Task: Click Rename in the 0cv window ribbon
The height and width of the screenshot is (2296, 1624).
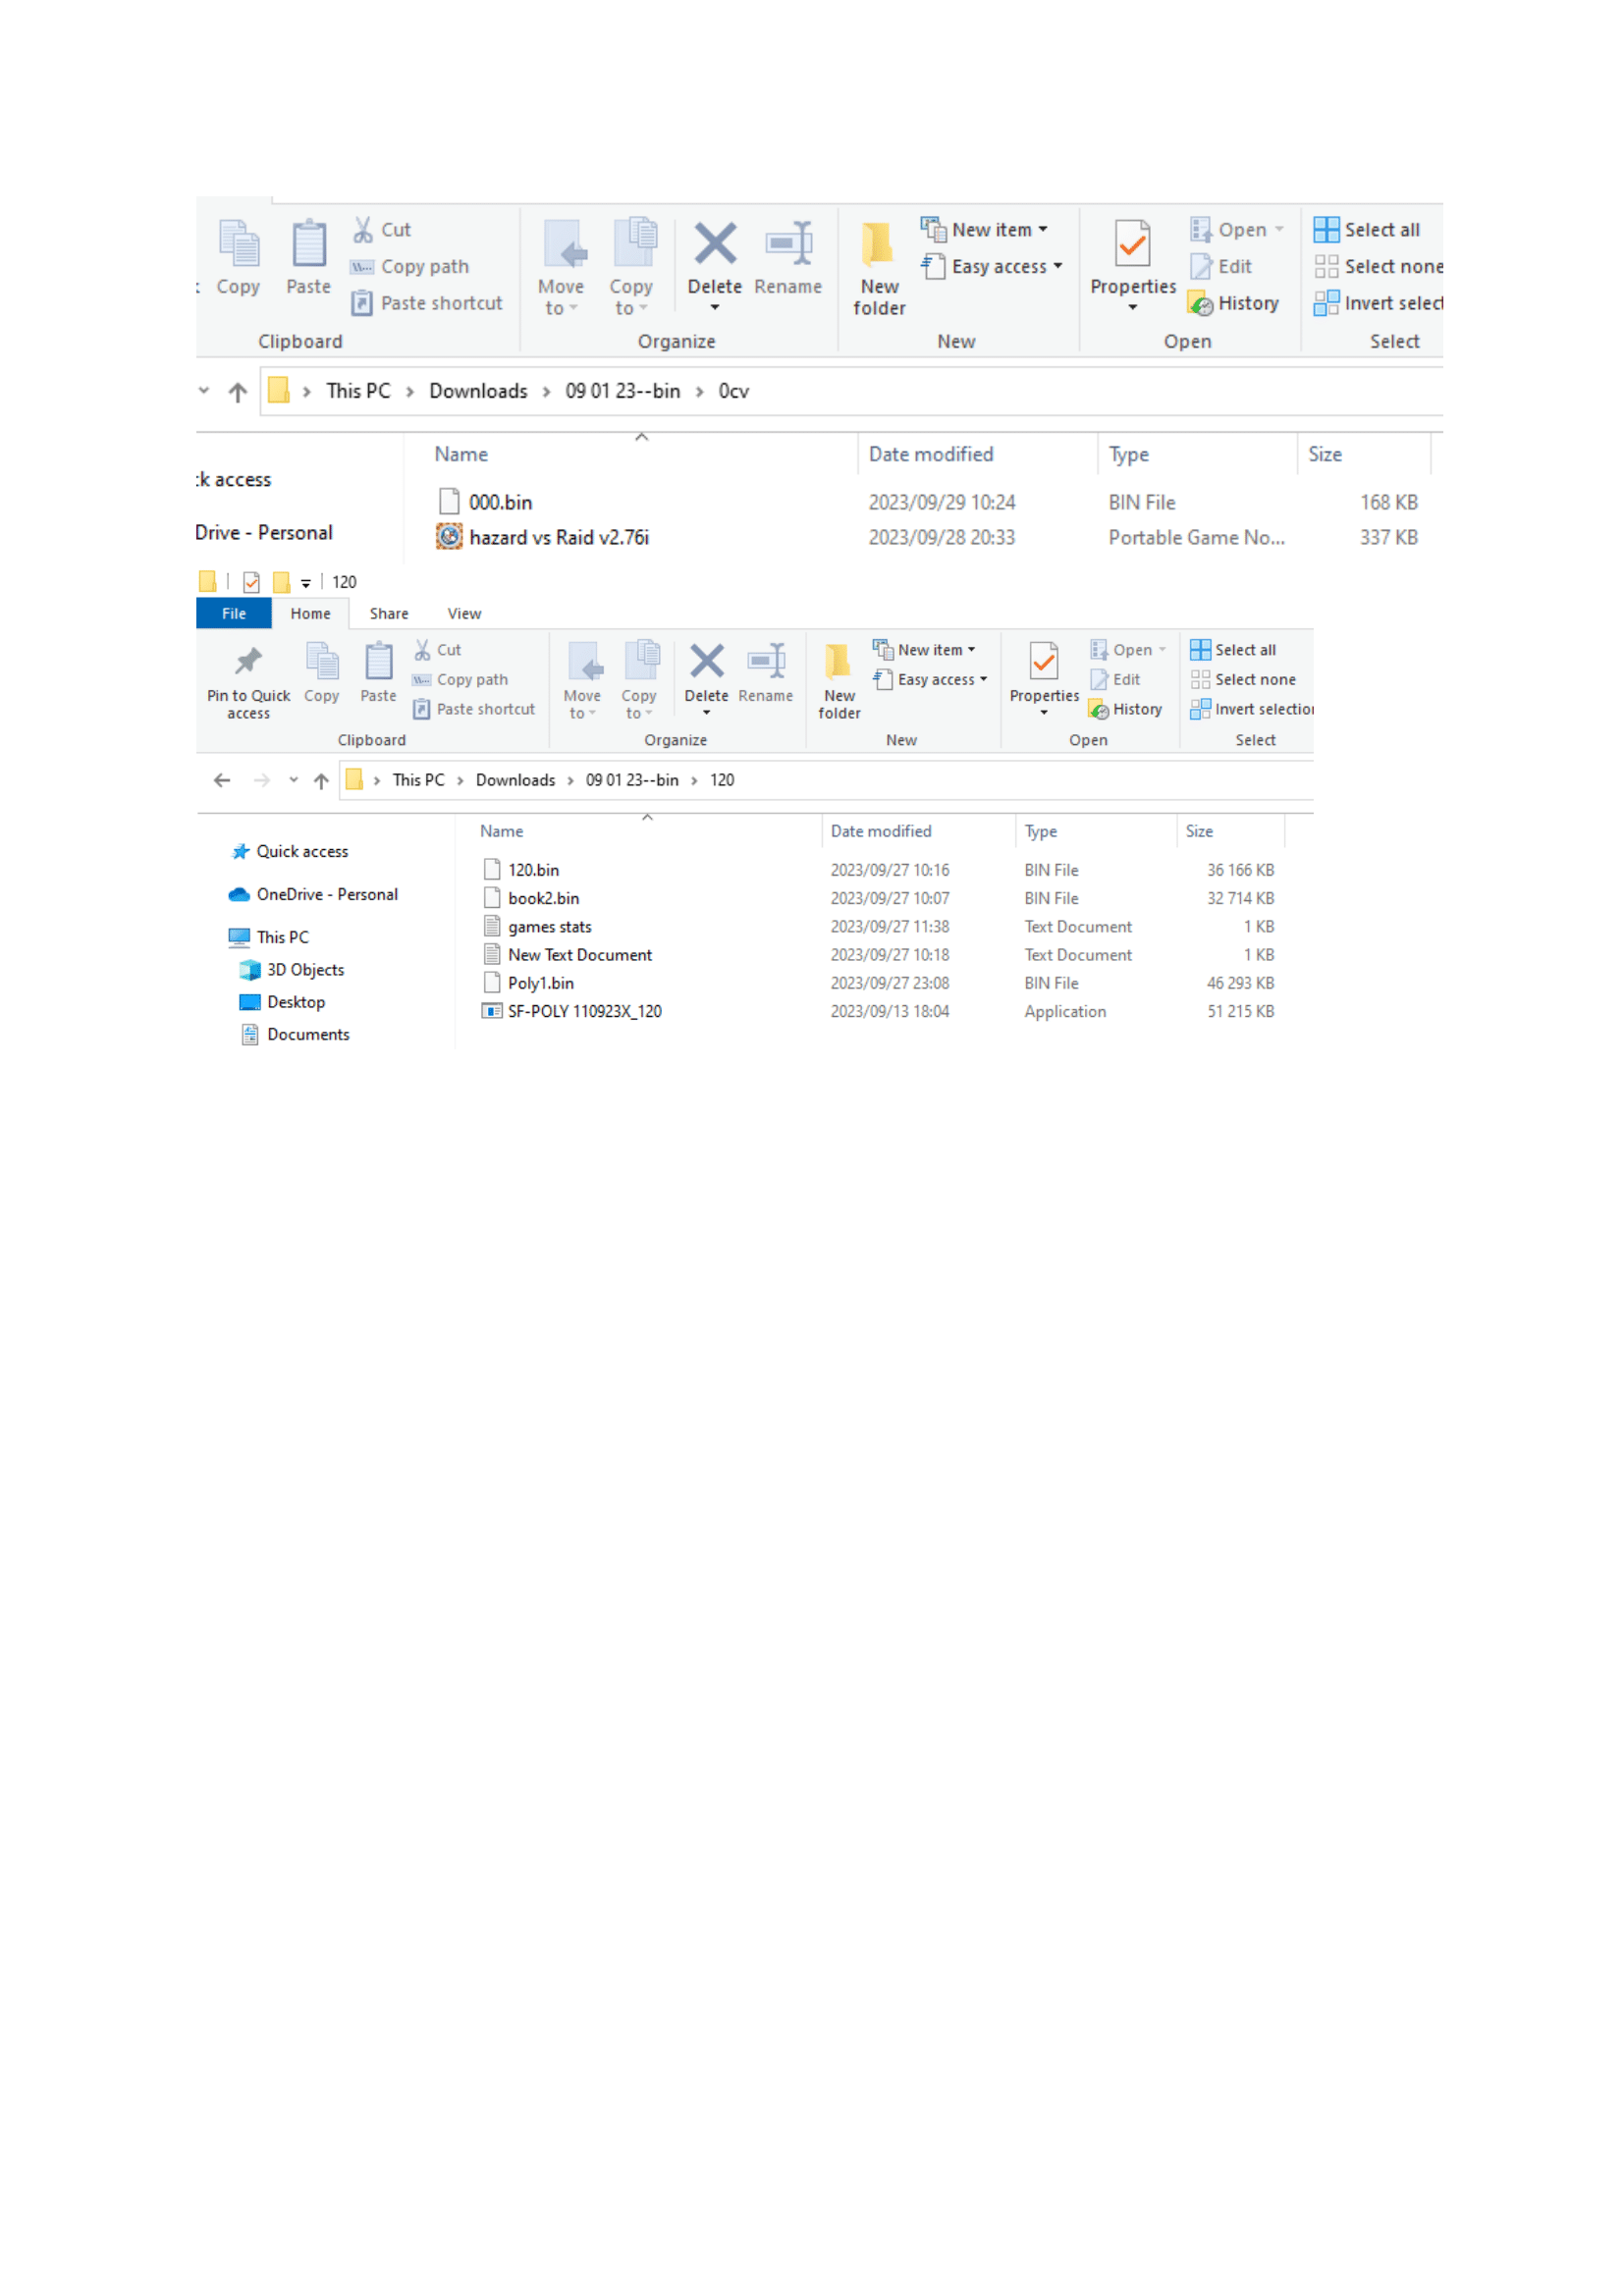Action: 788,258
